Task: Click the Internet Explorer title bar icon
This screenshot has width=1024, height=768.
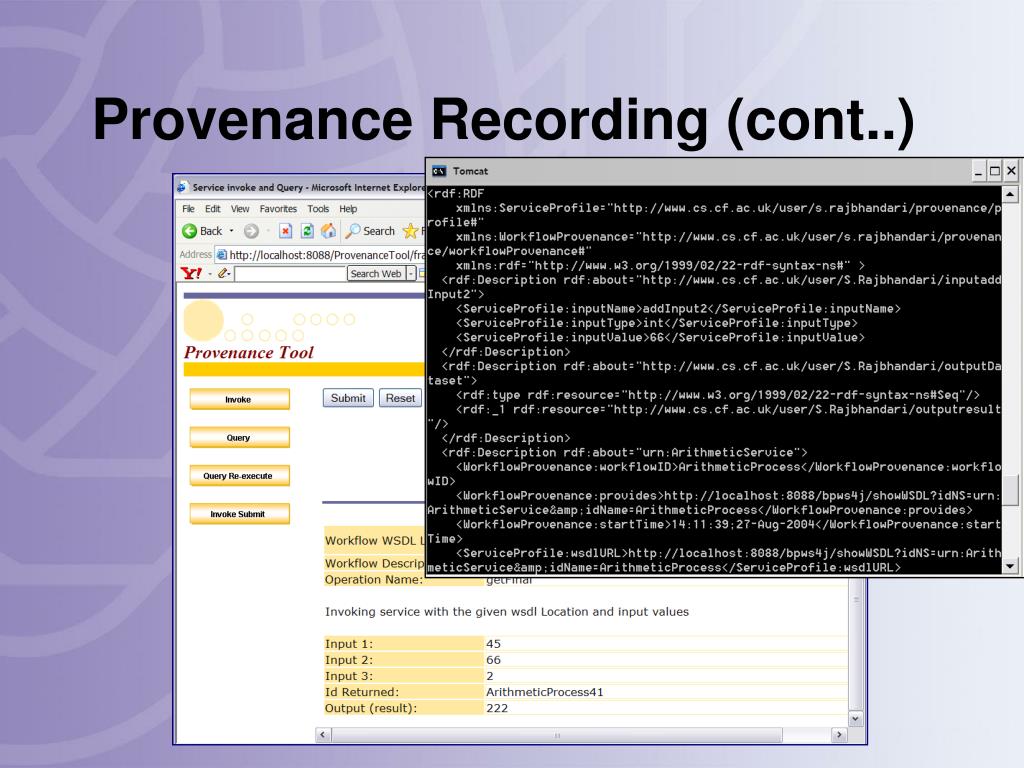Action: click(182, 187)
